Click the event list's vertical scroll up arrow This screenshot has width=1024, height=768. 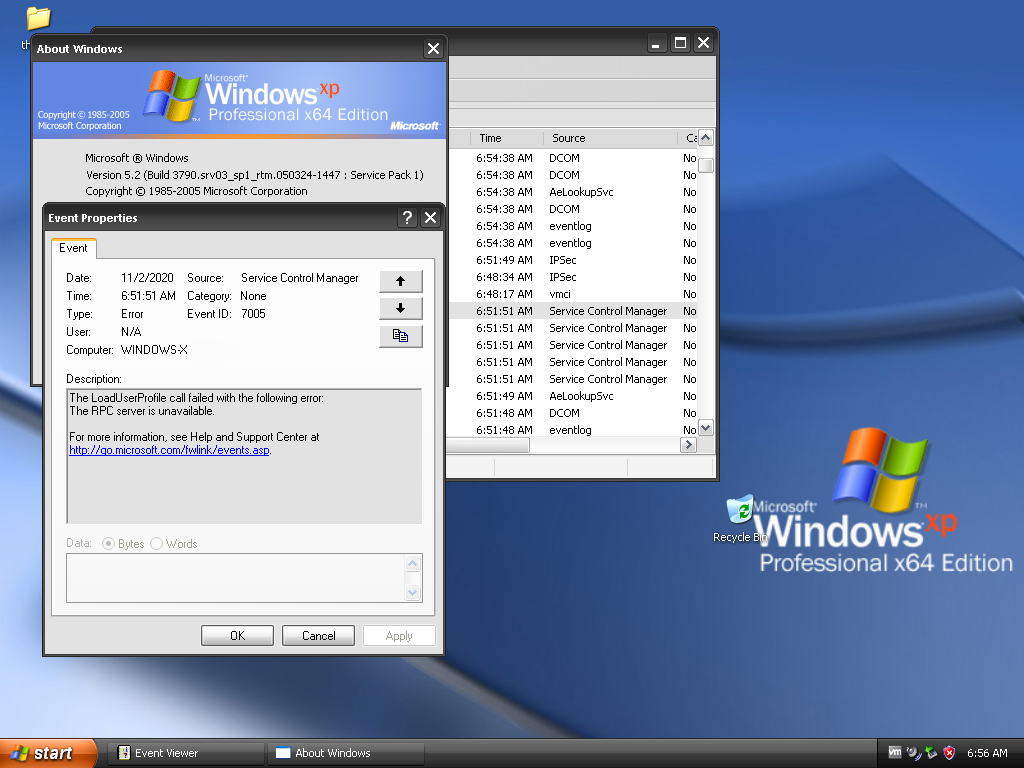(x=705, y=138)
